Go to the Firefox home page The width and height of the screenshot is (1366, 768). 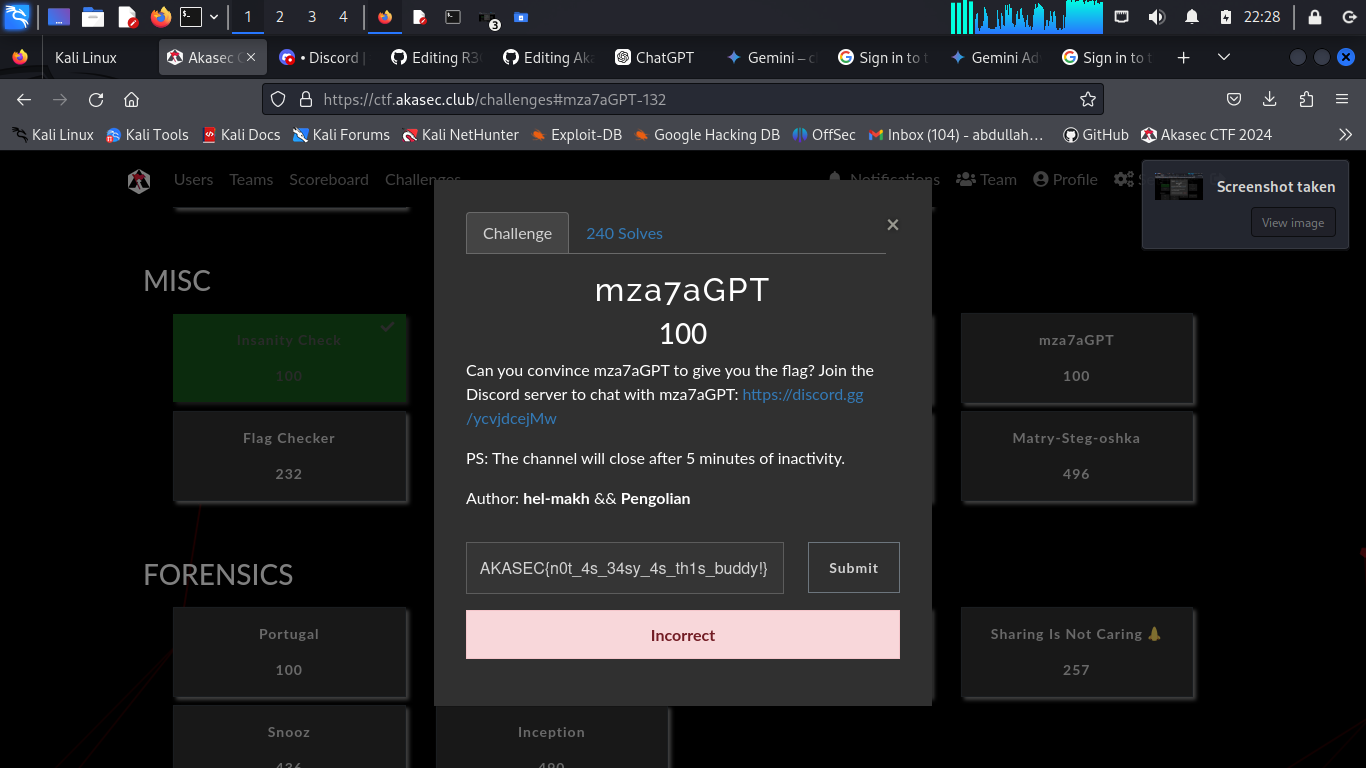pyautogui.click(x=131, y=99)
